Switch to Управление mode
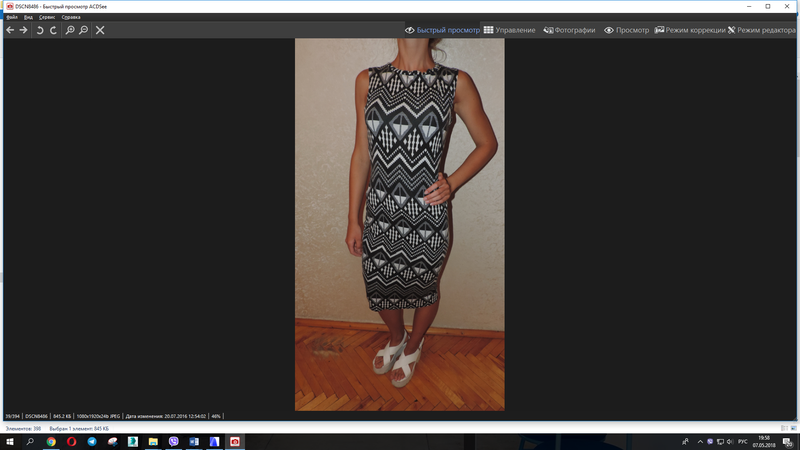Screen dimensions: 800x450 [509, 30]
